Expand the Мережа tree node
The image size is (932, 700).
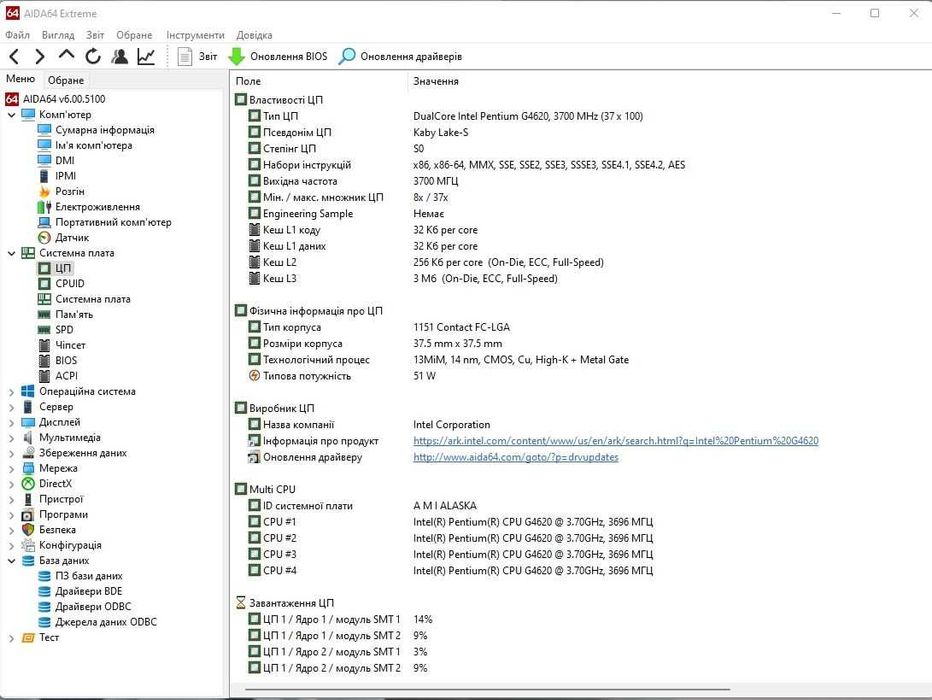tap(11, 469)
